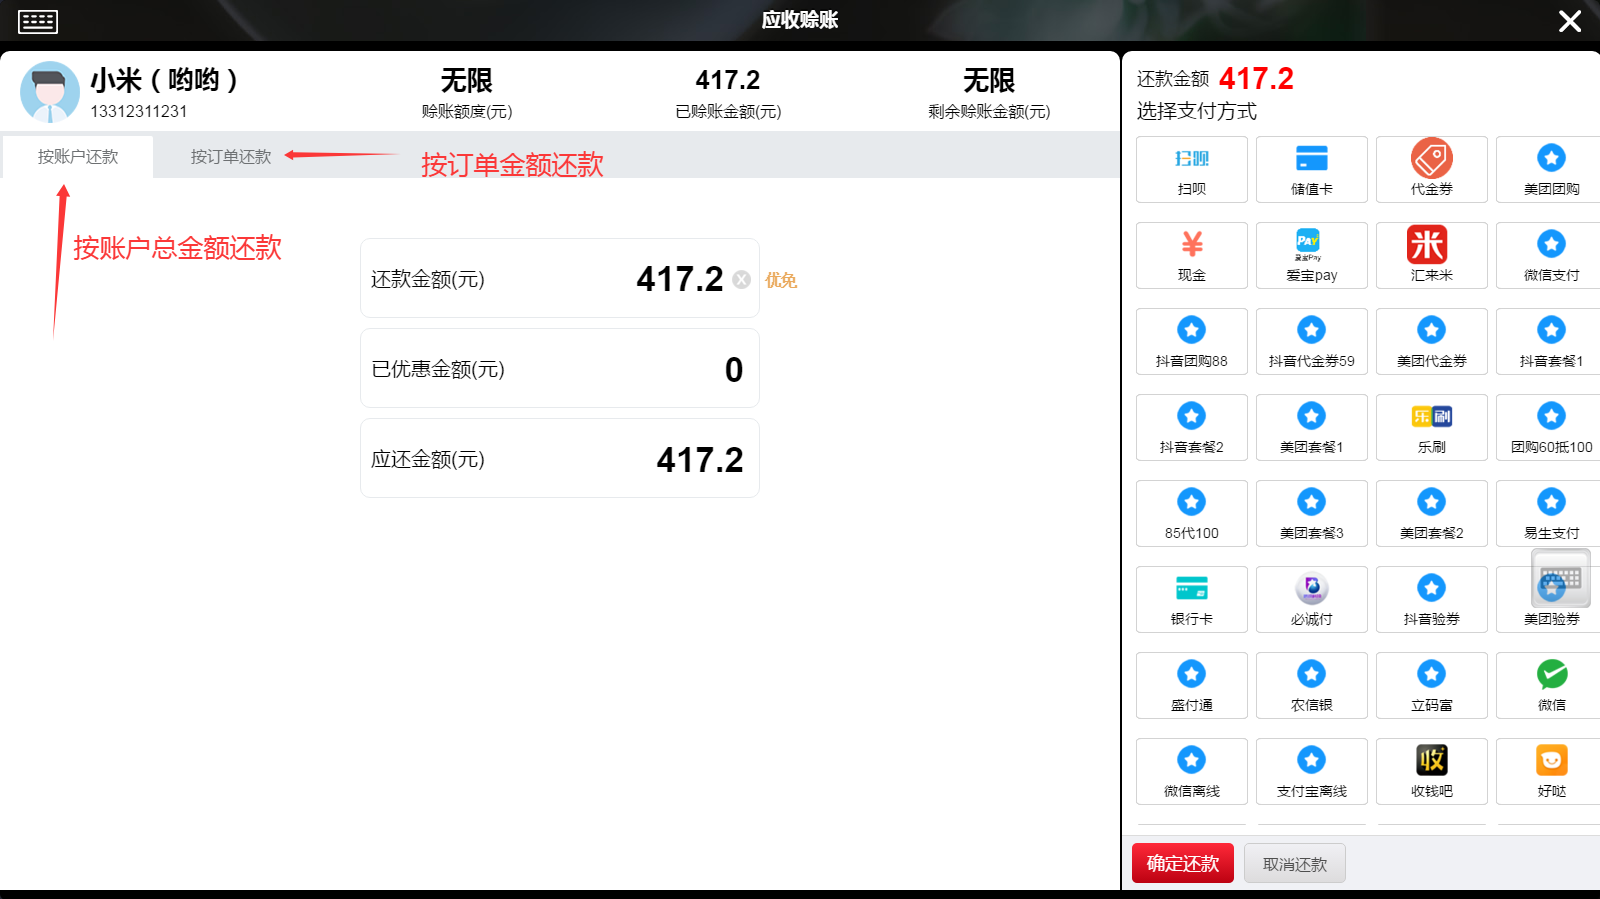This screenshot has width=1600, height=899.
Task: Choose 好哒 payment option
Action: pyautogui.click(x=1551, y=771)
